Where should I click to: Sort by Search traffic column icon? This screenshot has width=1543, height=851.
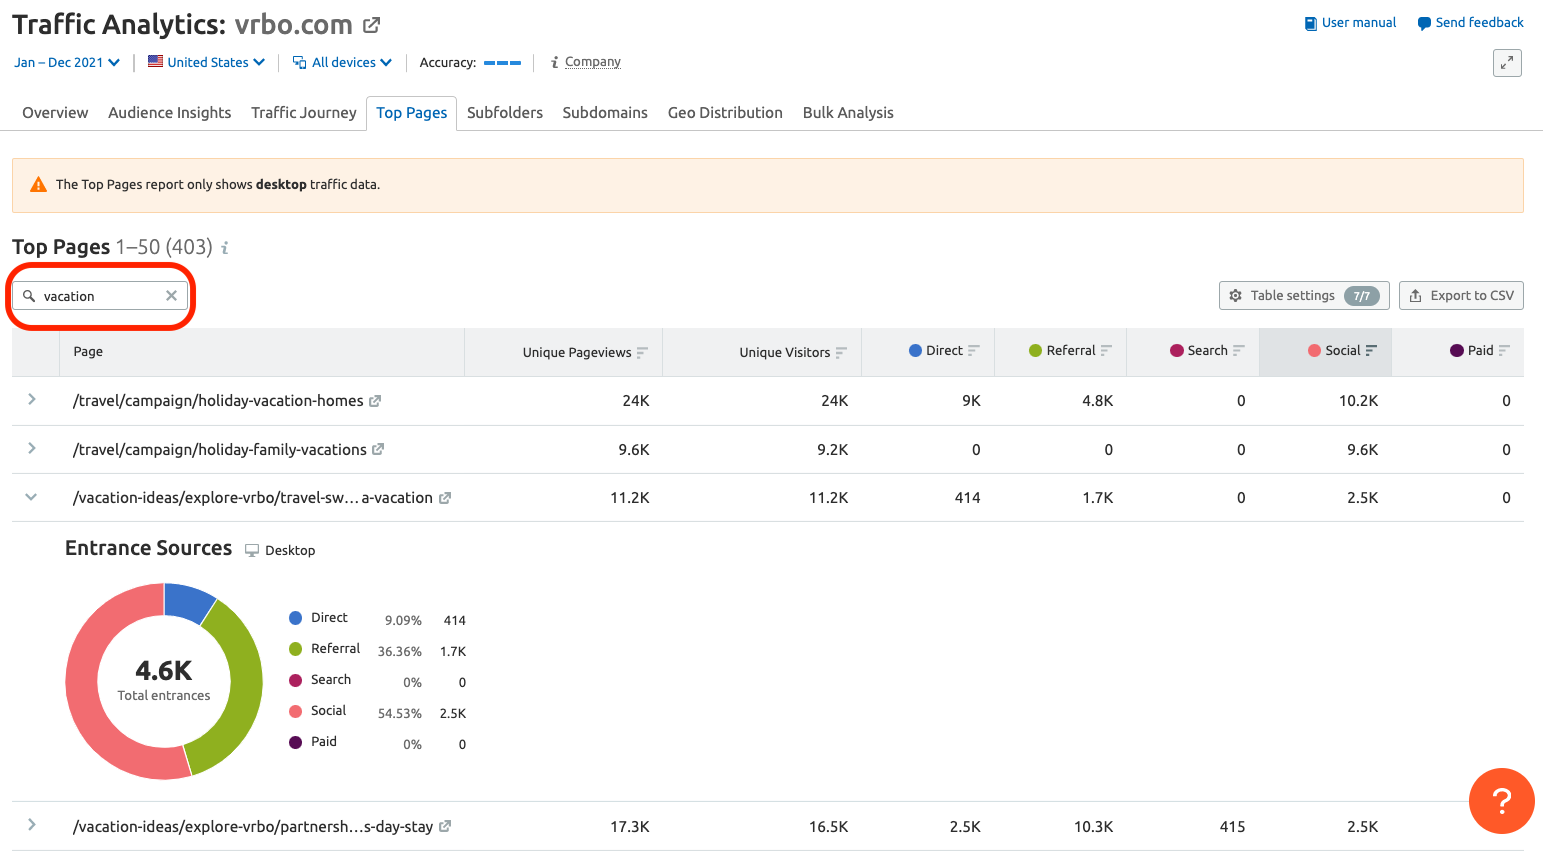coord(1239,350)
